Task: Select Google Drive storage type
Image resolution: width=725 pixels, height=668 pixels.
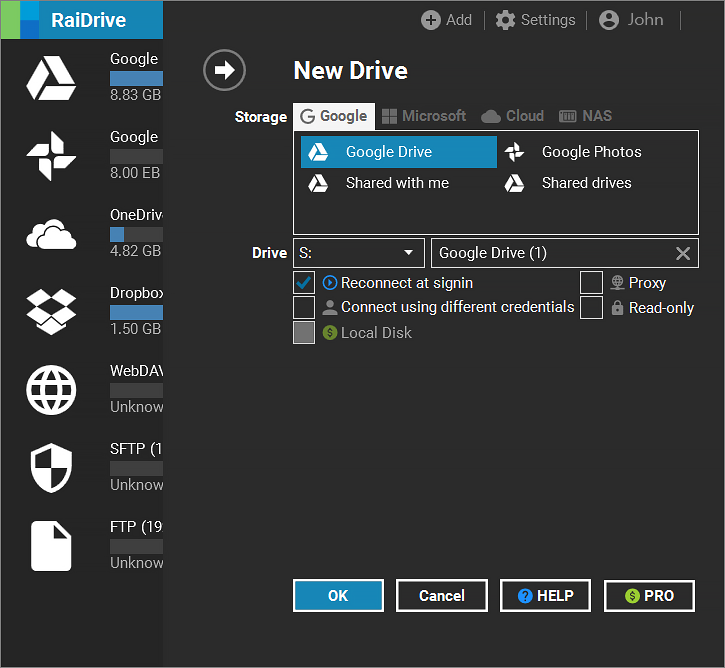Action: [x=399, y=152]
